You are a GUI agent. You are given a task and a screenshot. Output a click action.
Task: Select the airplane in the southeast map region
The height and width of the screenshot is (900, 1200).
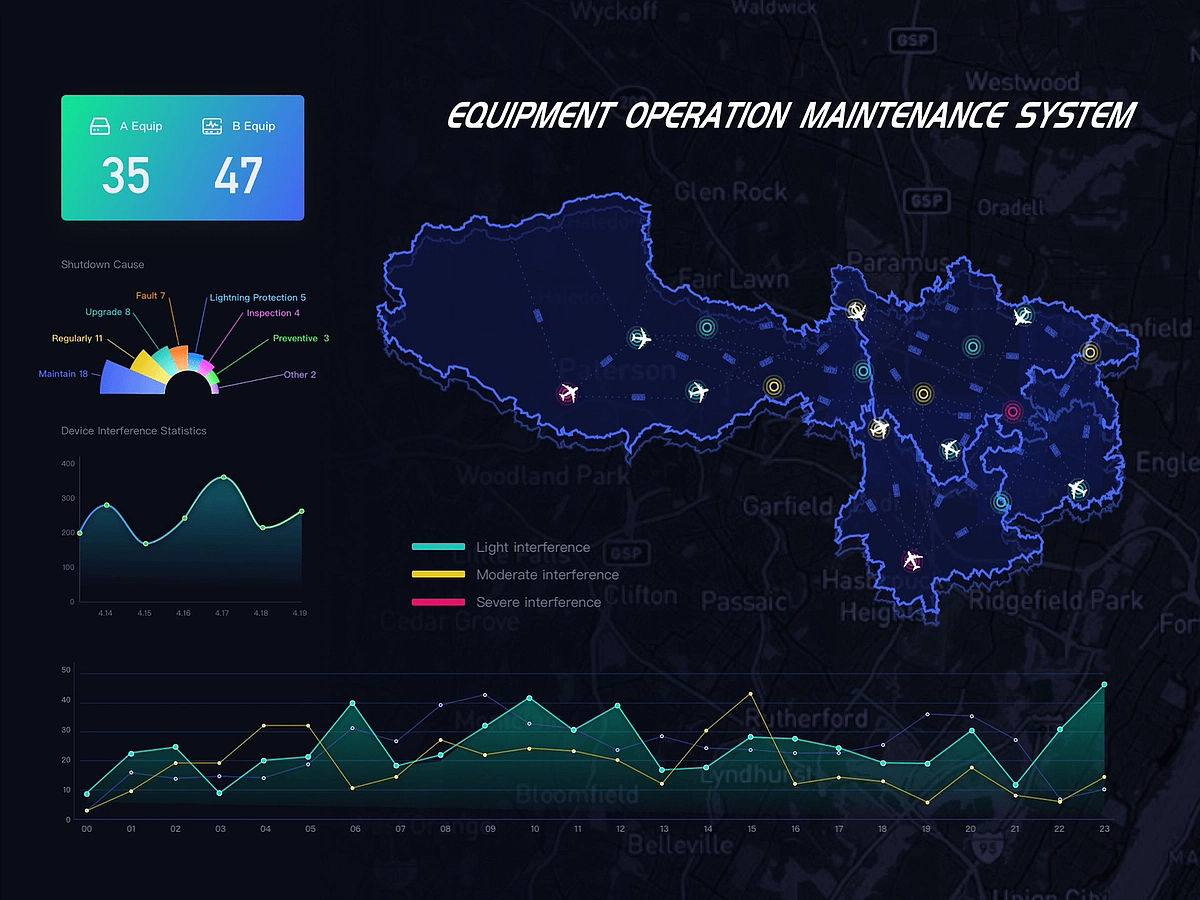(x=1077, y=489)
